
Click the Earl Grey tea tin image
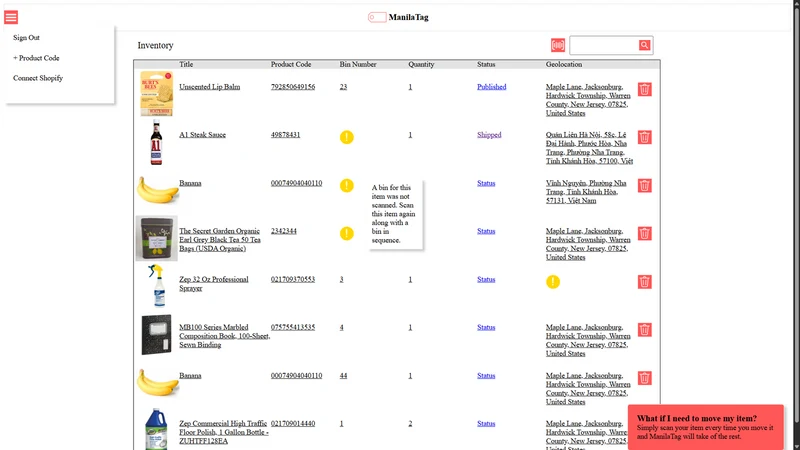click(157, 238)
